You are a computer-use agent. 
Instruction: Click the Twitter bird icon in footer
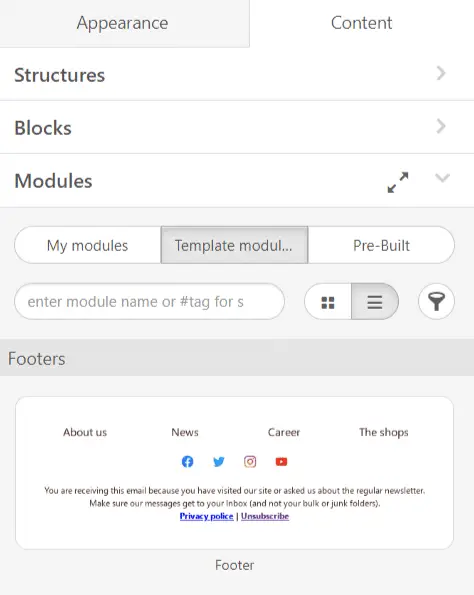tap(219, 461)
